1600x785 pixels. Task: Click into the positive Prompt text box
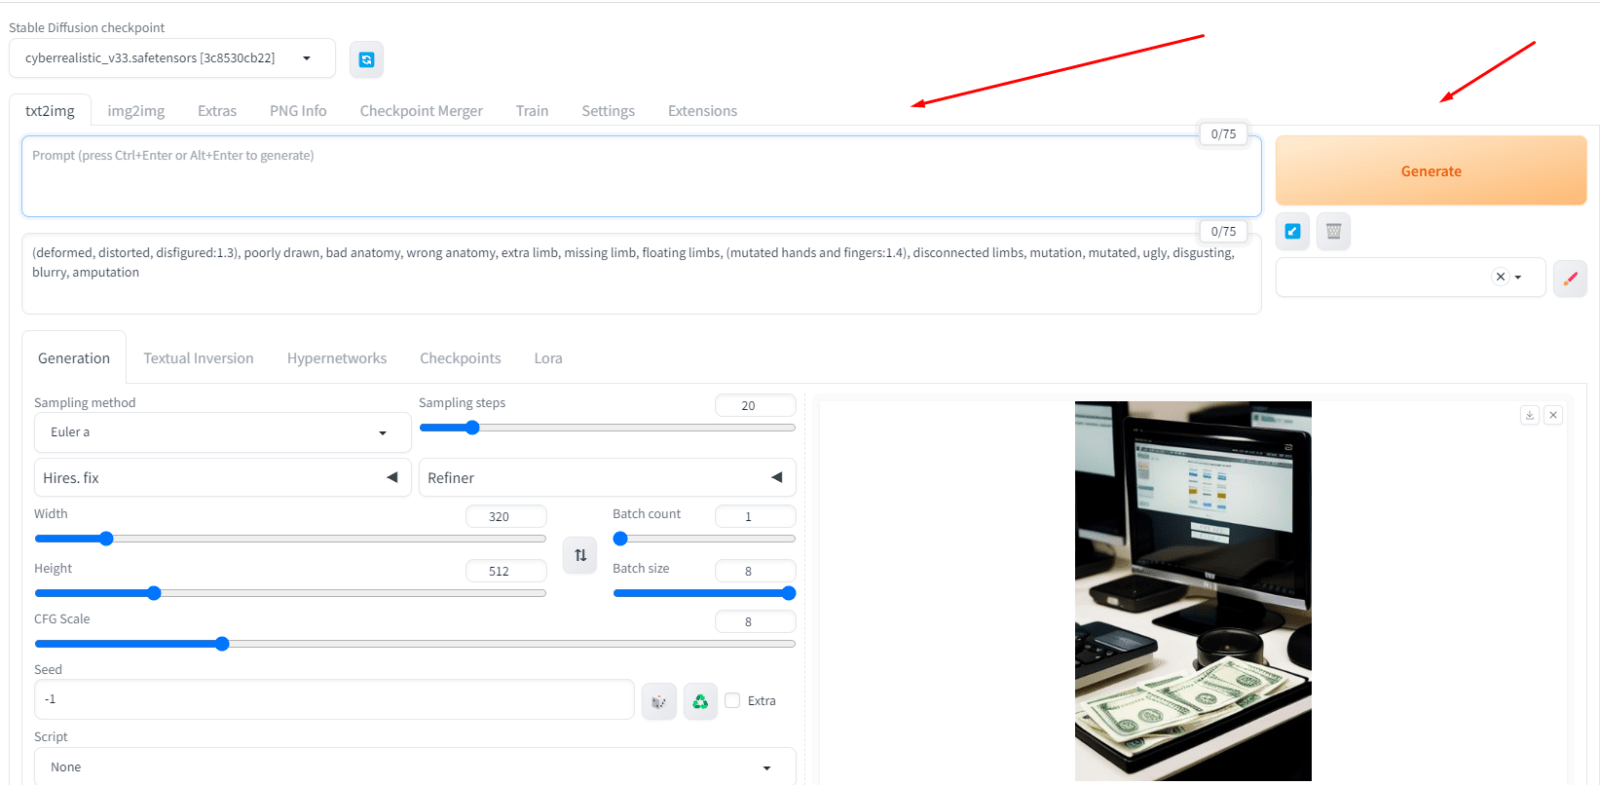(x=641, y=177)
